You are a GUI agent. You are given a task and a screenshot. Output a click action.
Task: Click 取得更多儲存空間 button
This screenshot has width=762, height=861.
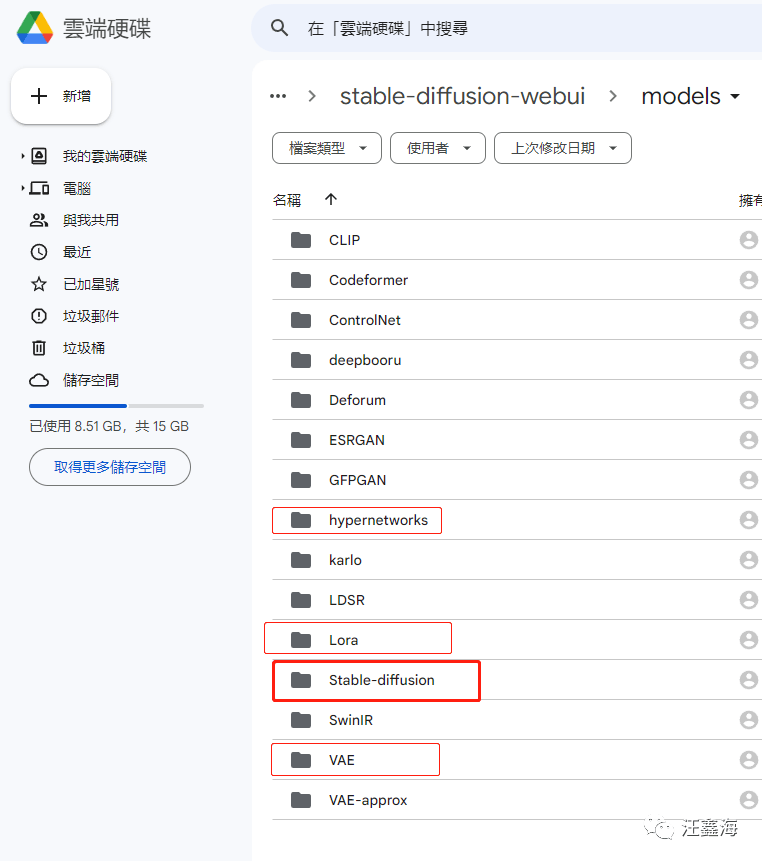click(110, 467)
